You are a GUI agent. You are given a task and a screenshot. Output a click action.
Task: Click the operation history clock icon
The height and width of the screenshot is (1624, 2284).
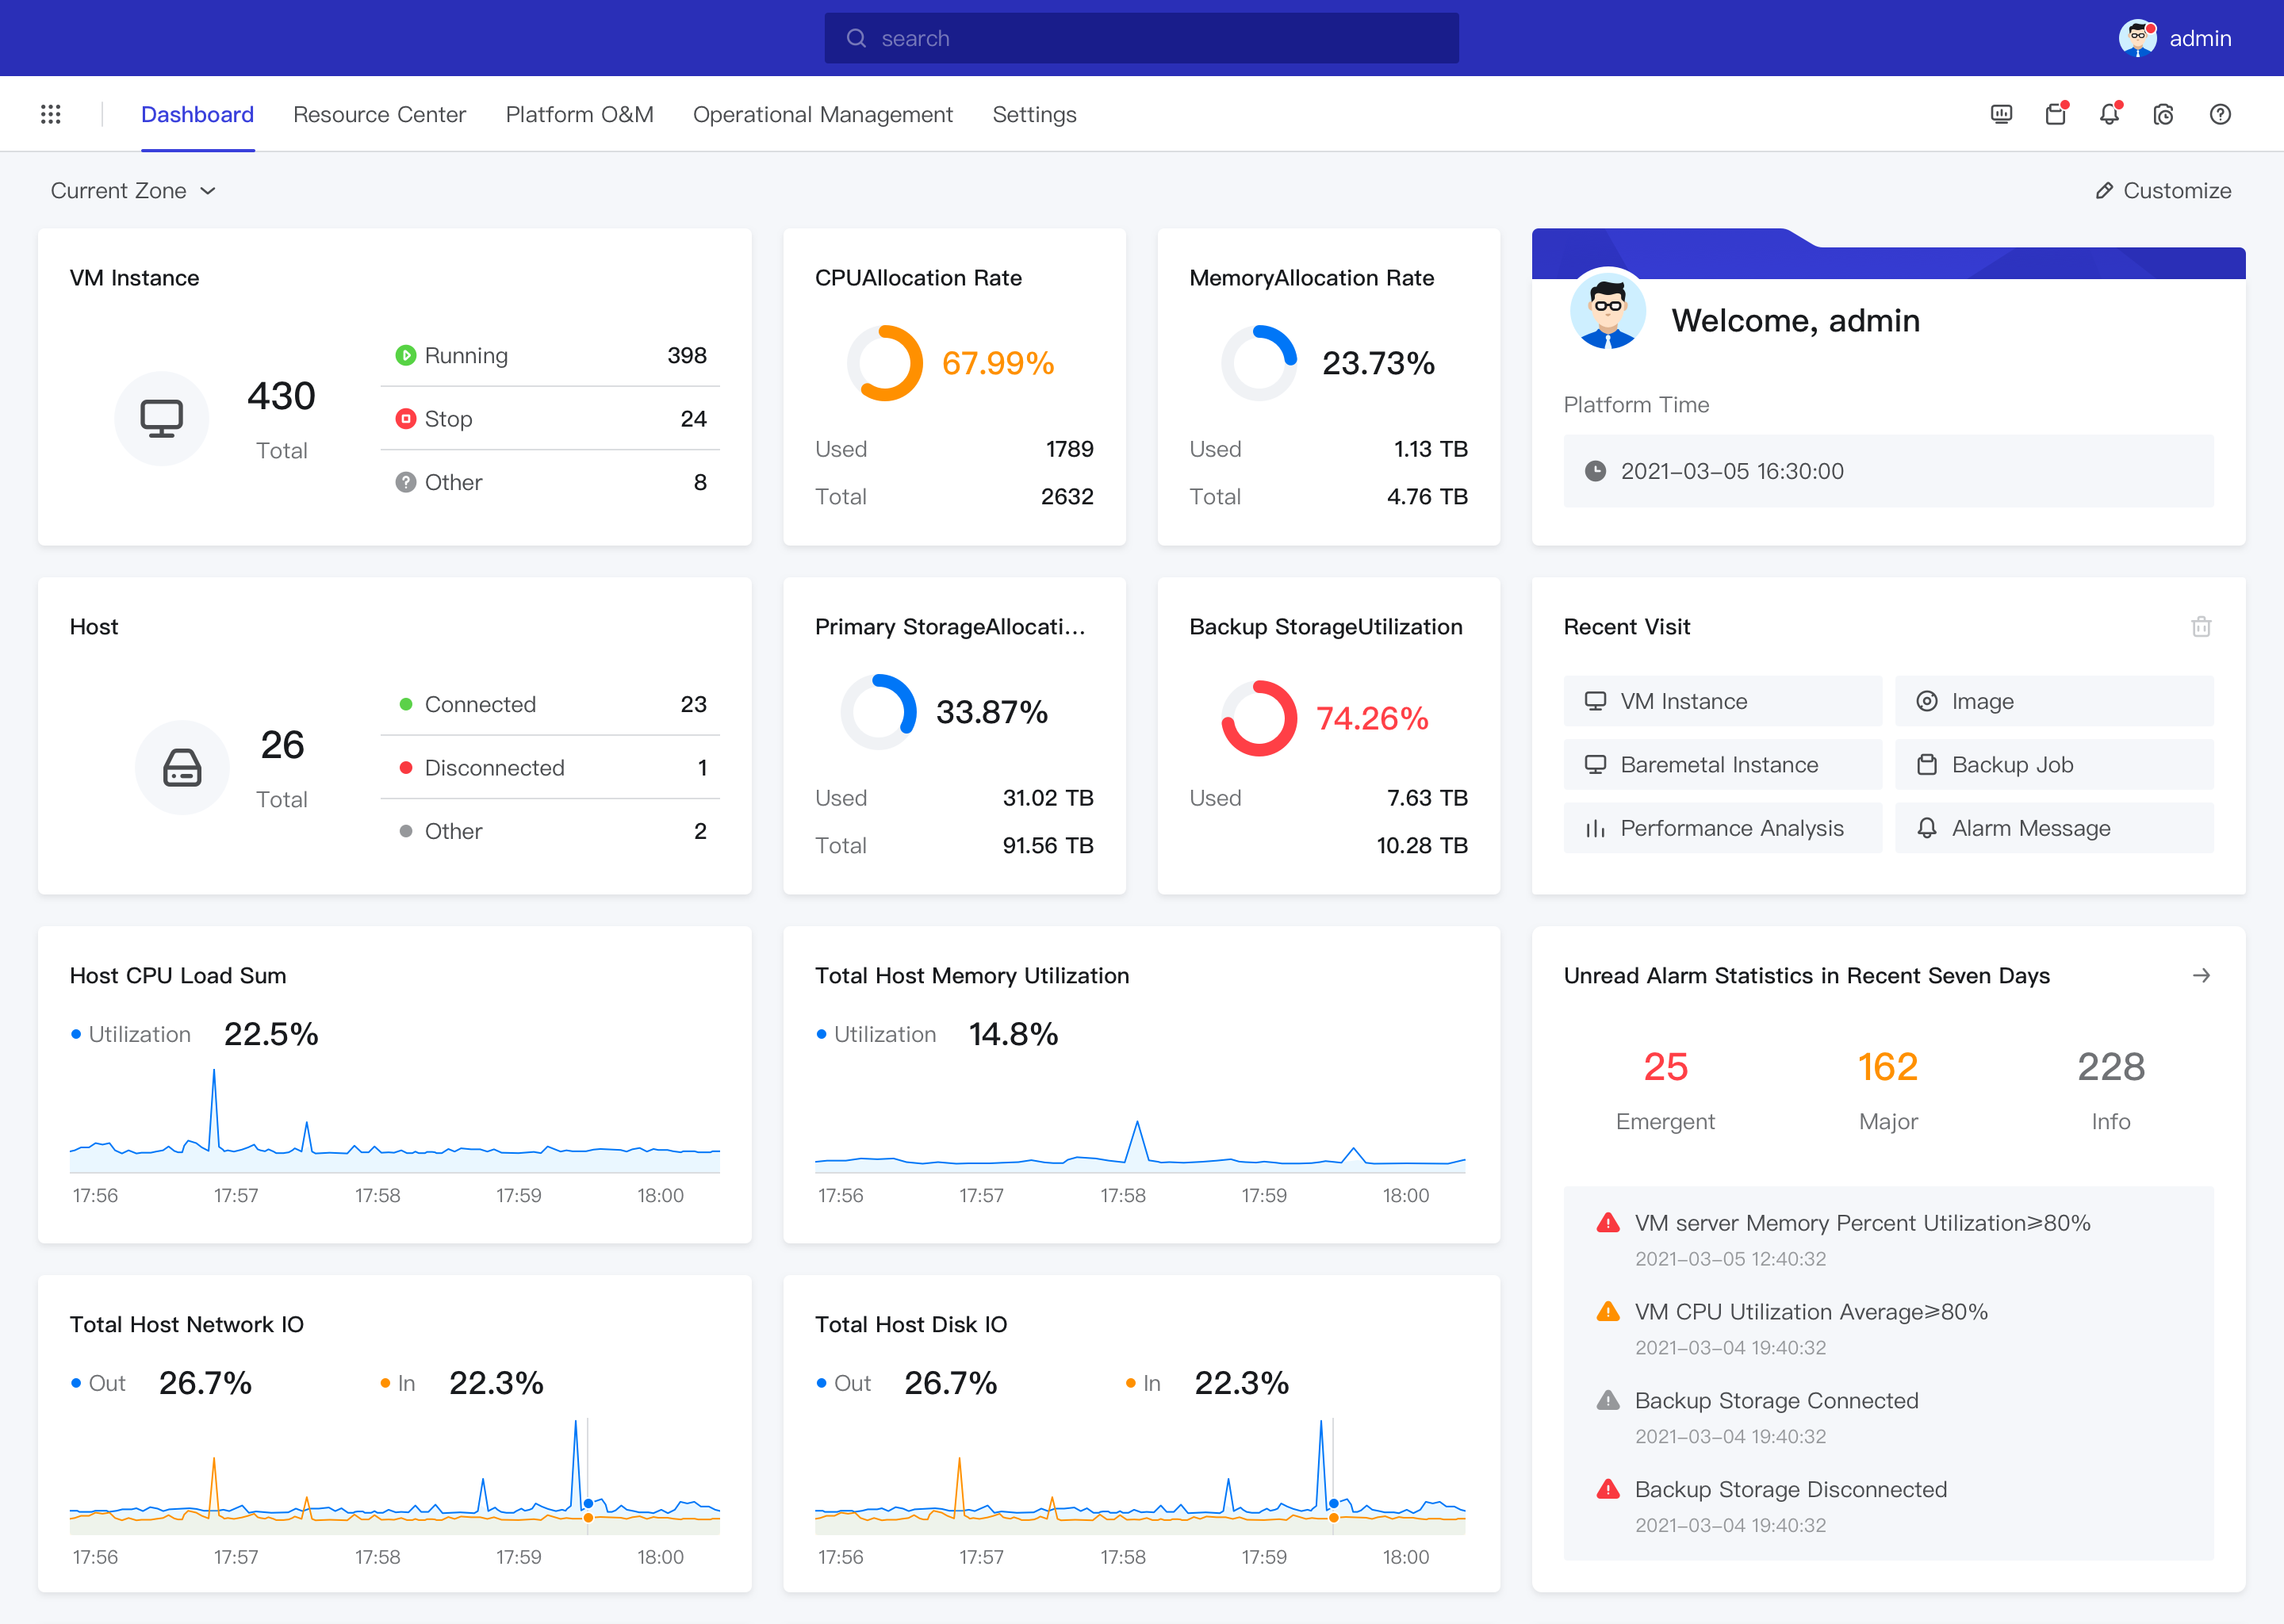point(2163,114)
